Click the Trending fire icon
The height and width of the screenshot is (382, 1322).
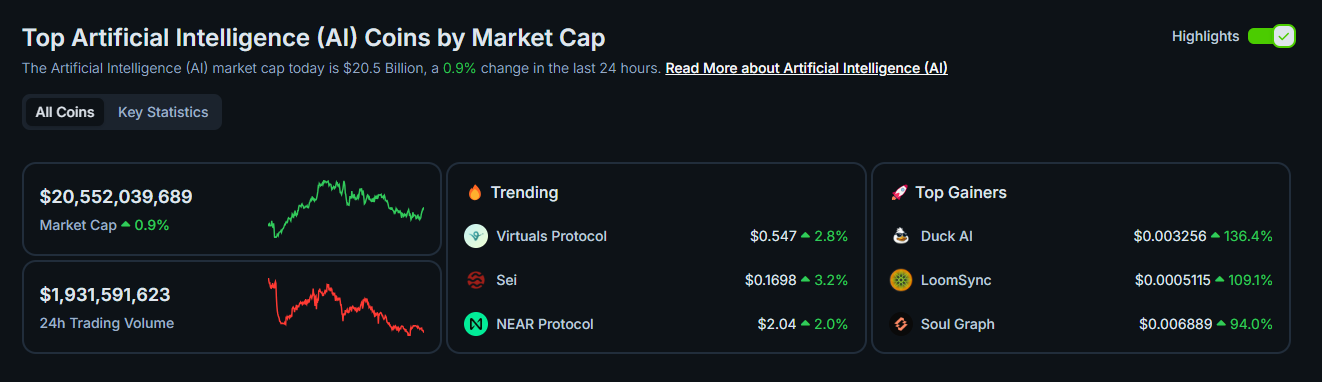[475, 192]
